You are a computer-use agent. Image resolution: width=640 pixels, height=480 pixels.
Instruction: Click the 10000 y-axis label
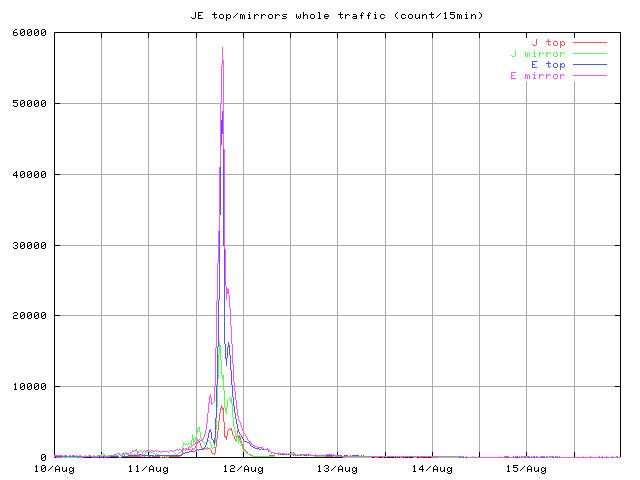point(30,387)
